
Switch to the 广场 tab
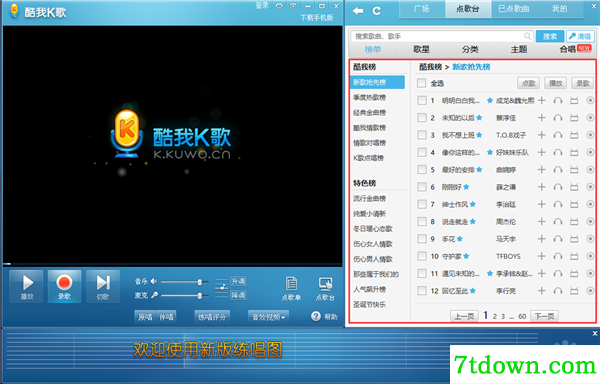(x=422, y=9)
